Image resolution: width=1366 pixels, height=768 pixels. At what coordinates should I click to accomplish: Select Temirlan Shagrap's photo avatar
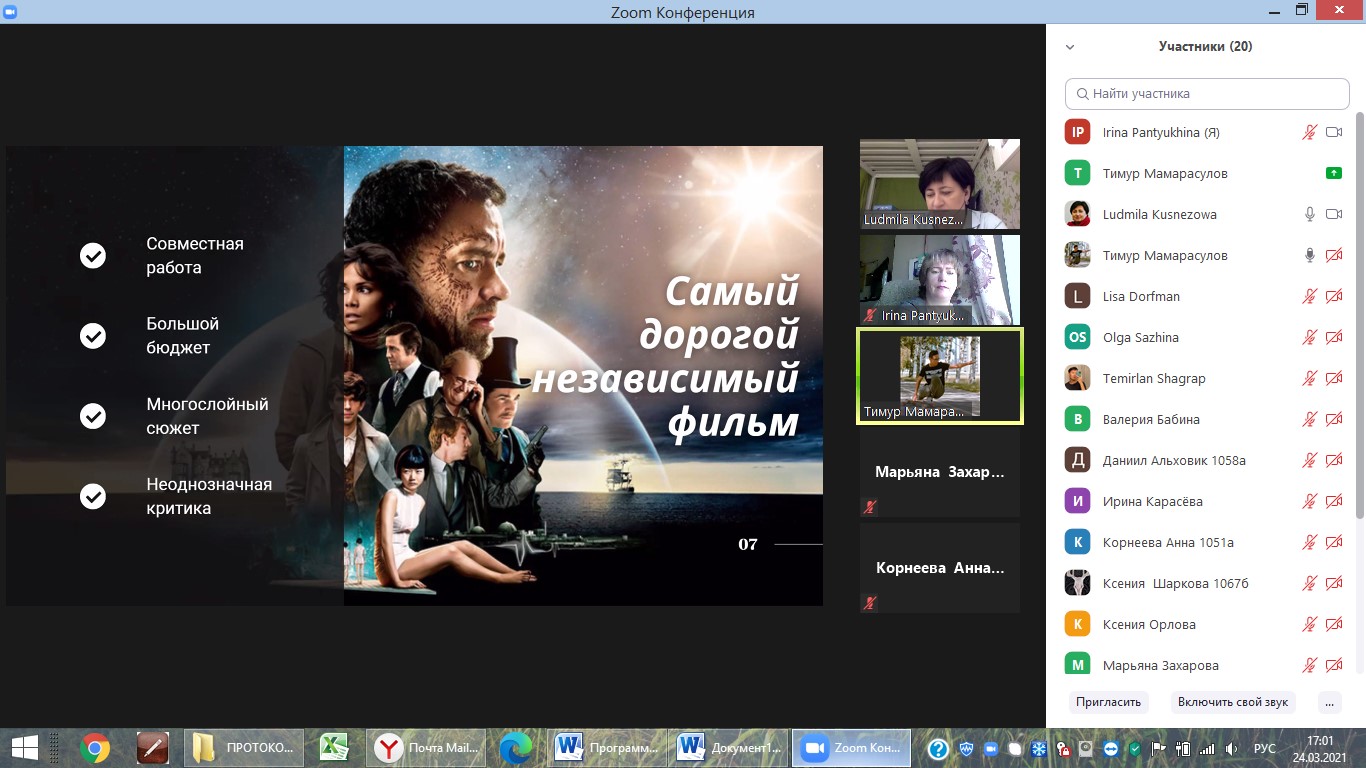(x=1077, y=378)
